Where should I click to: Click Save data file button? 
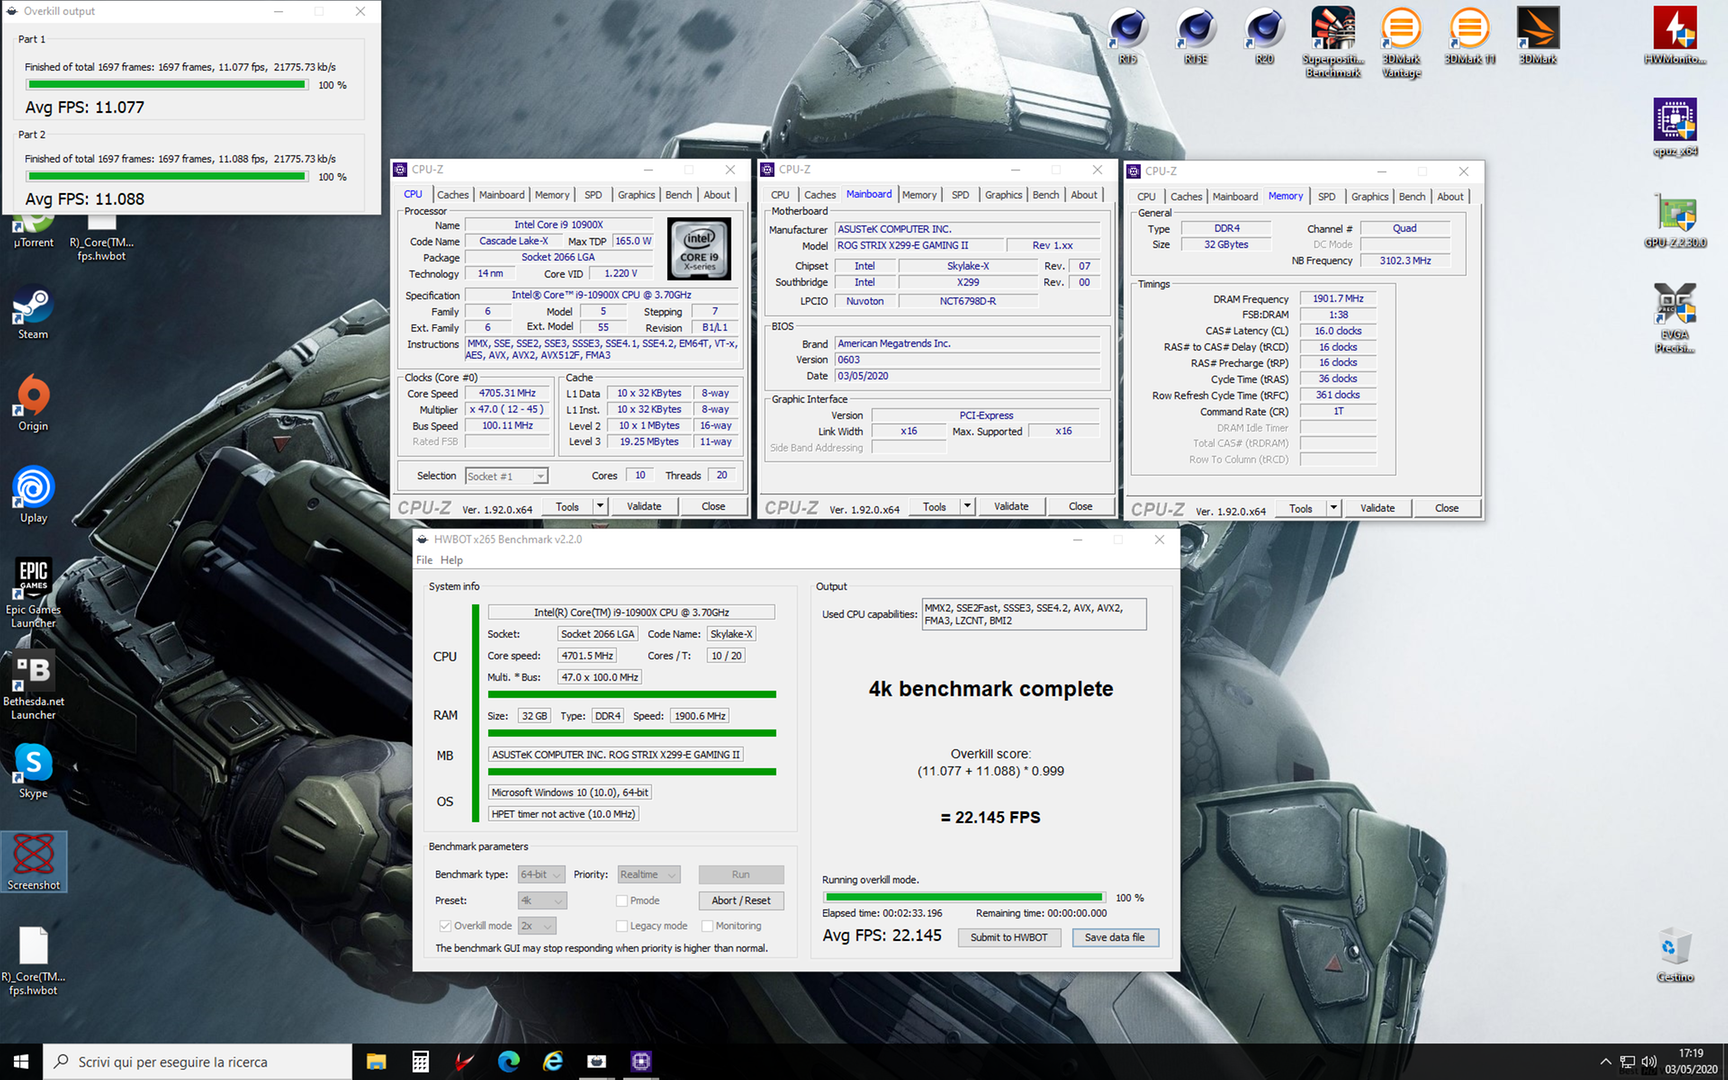[x=1115, y=938]
